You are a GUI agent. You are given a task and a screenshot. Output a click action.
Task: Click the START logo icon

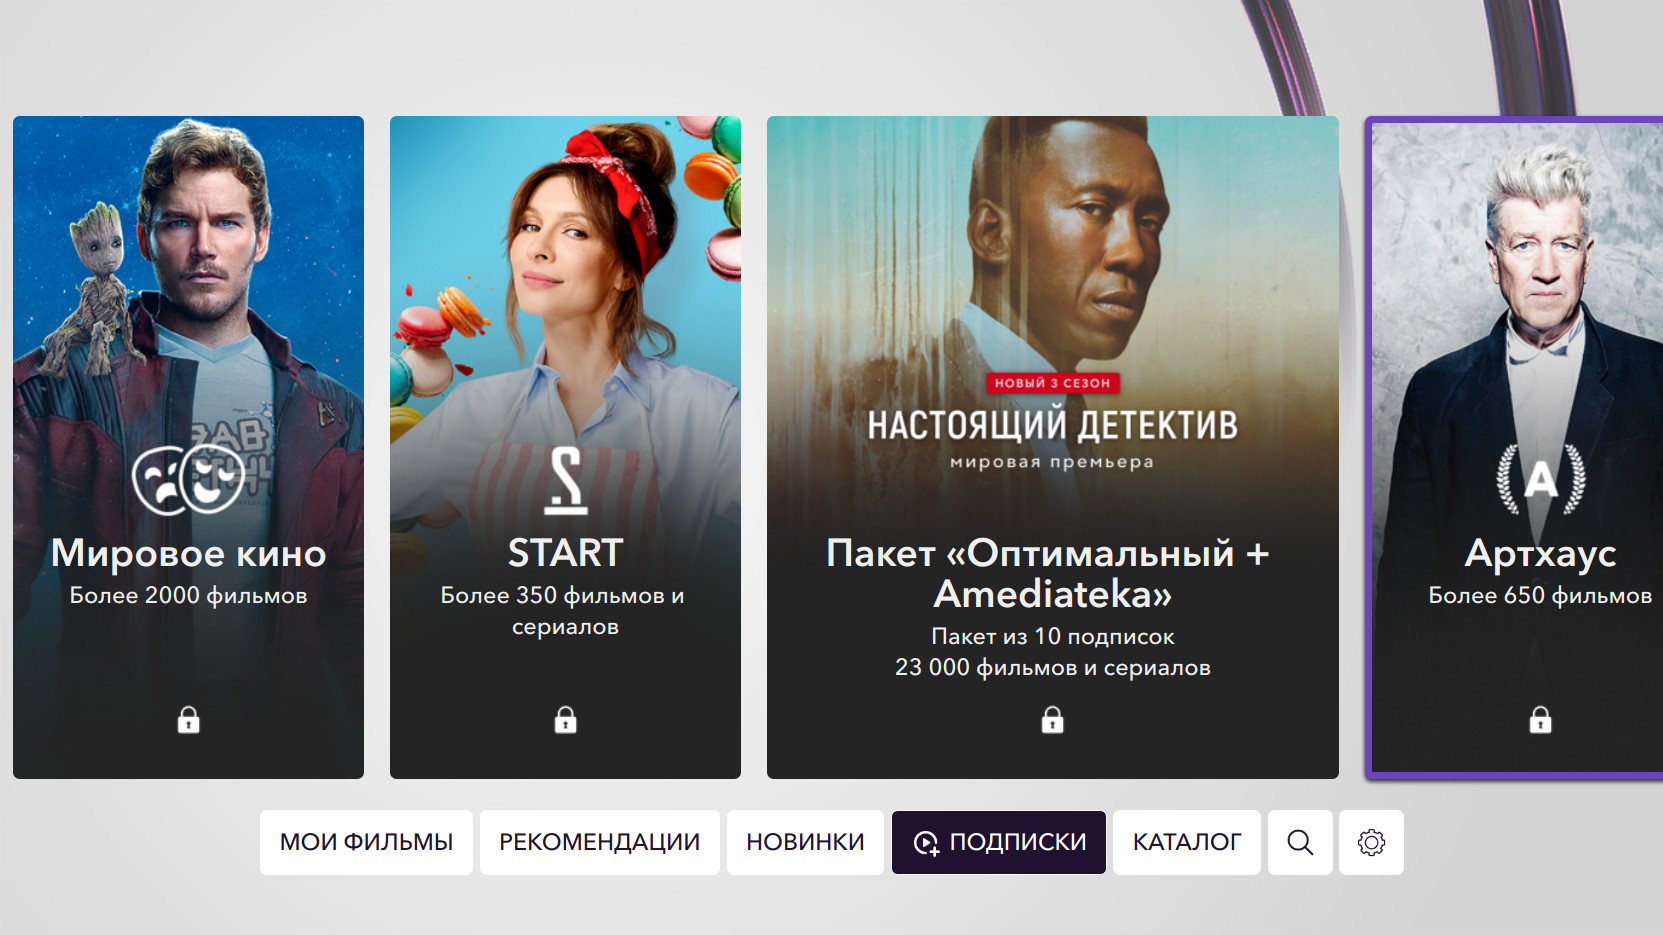(x=565, y=481)
